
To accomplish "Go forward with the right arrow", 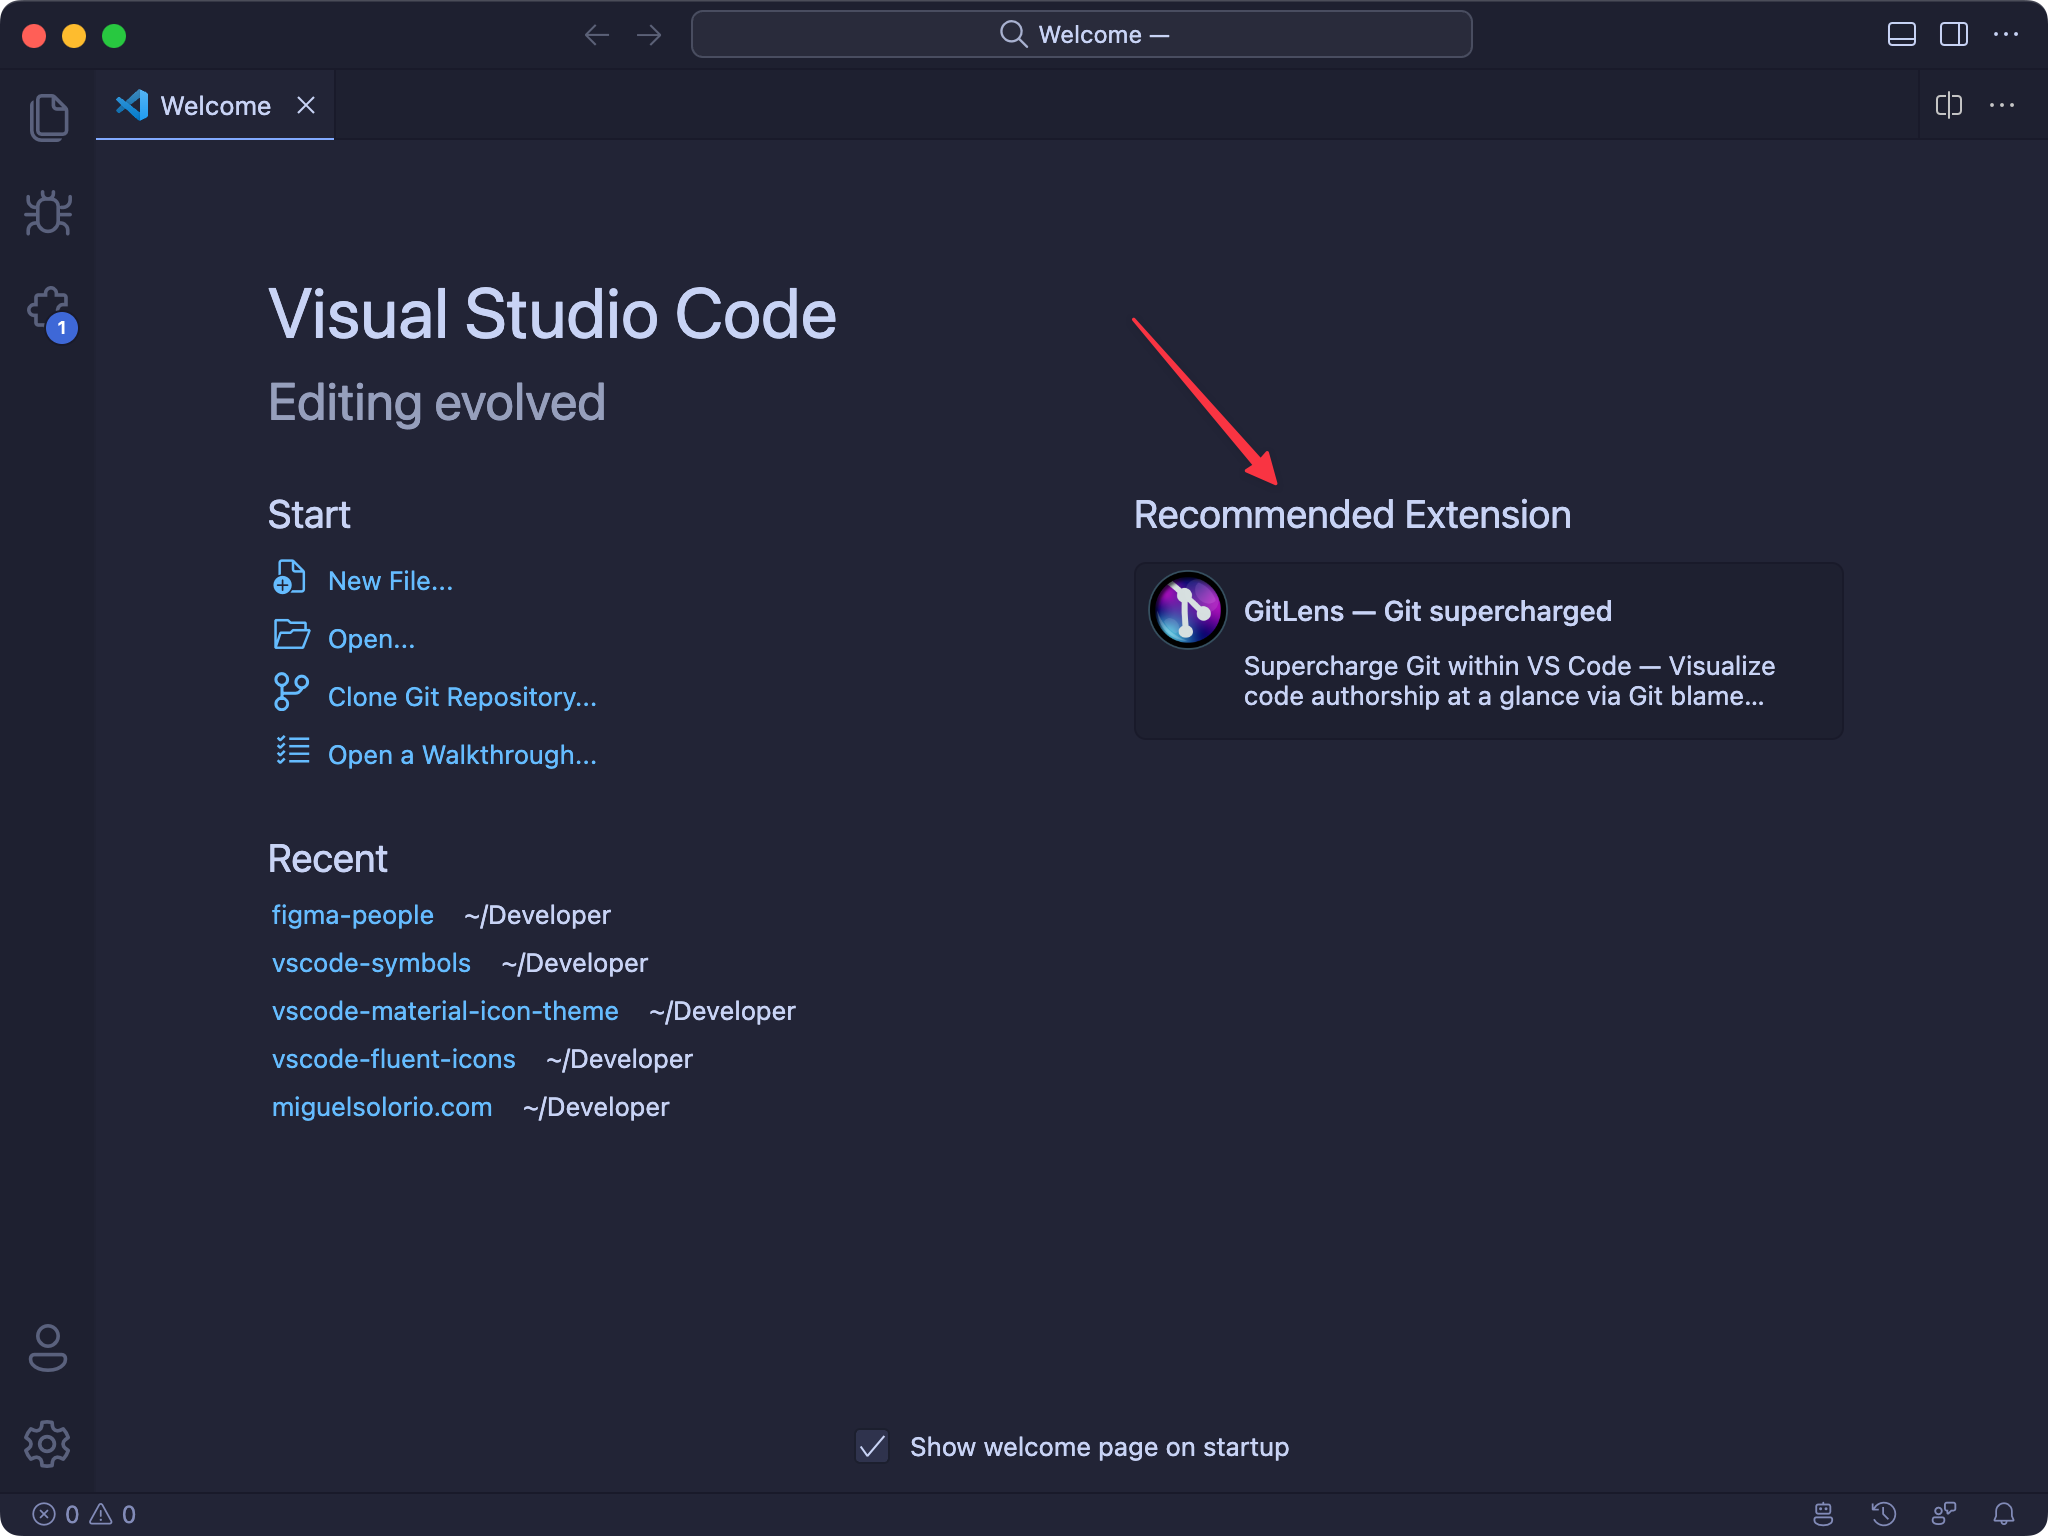I will (x=649, y=35).
